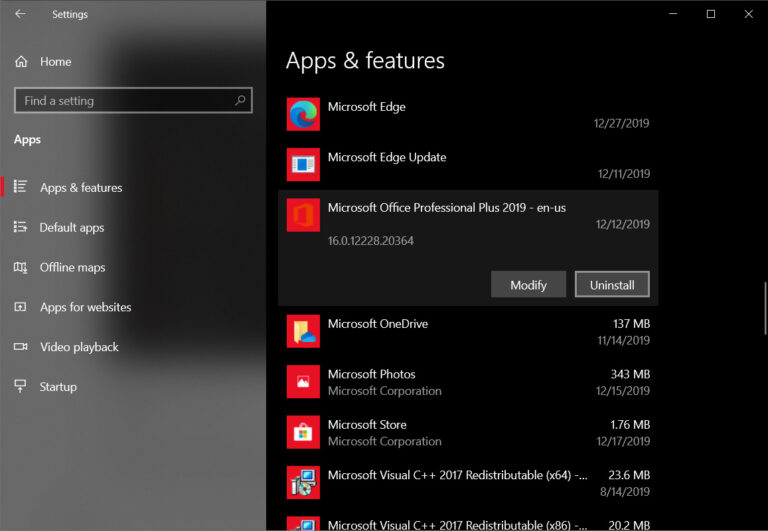This screenshot has height=531, width=768.
Task: Click the Visual C++ 2017 x64 icon
Action: [x=303, y=483]
